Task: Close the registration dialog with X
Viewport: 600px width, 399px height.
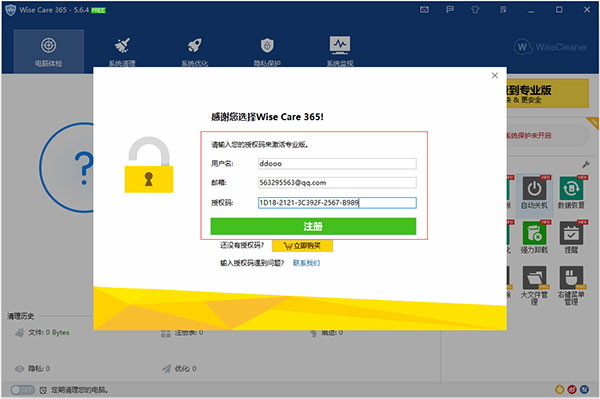Action: click(495, 75)
